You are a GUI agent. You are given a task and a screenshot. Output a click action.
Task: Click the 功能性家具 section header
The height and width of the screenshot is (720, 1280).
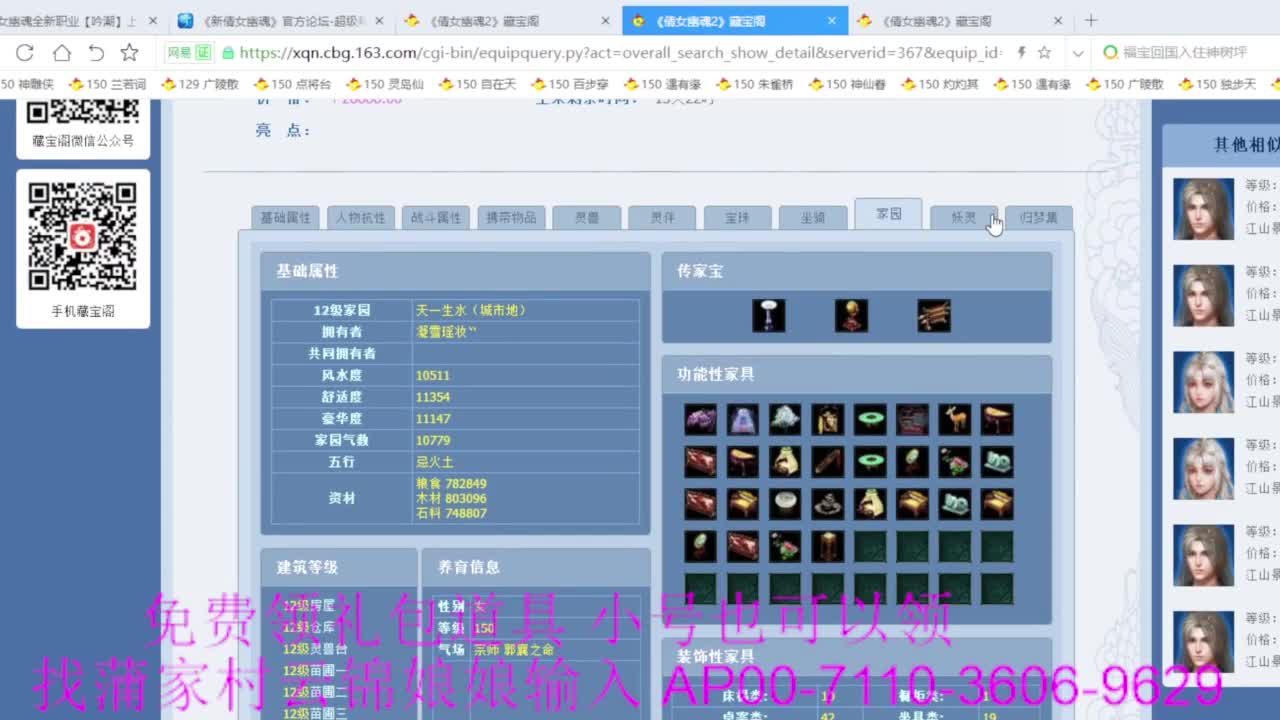point(857,374)
